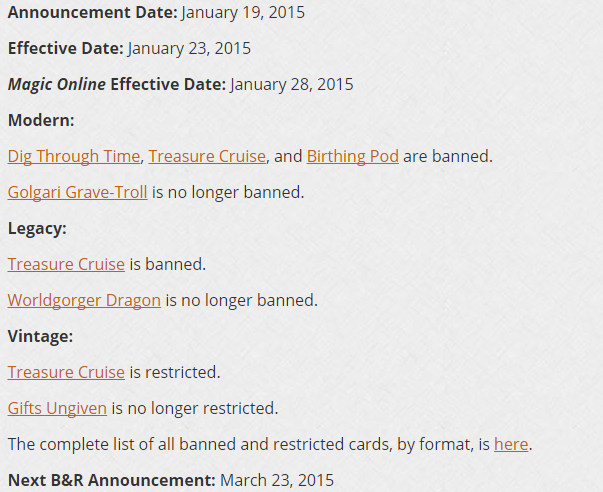The height and width of the screenshot is (492, 603).
Task: Click Treasure Cruise link under Vintage
Action: pos(66,372)
